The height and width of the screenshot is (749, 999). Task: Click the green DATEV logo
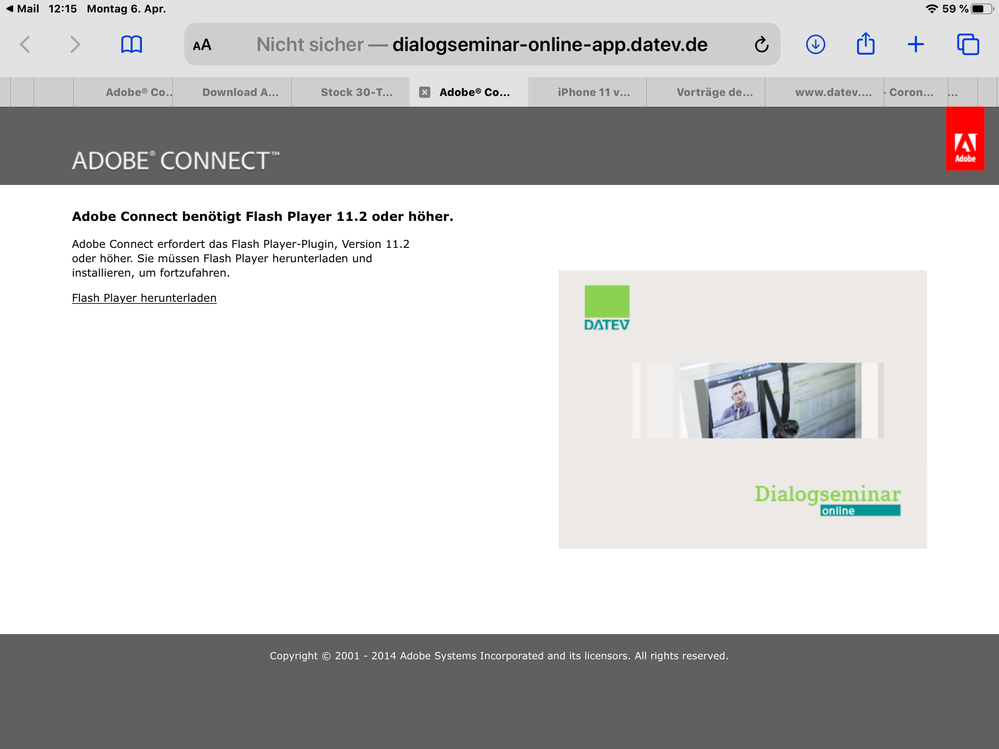[607, 308]
